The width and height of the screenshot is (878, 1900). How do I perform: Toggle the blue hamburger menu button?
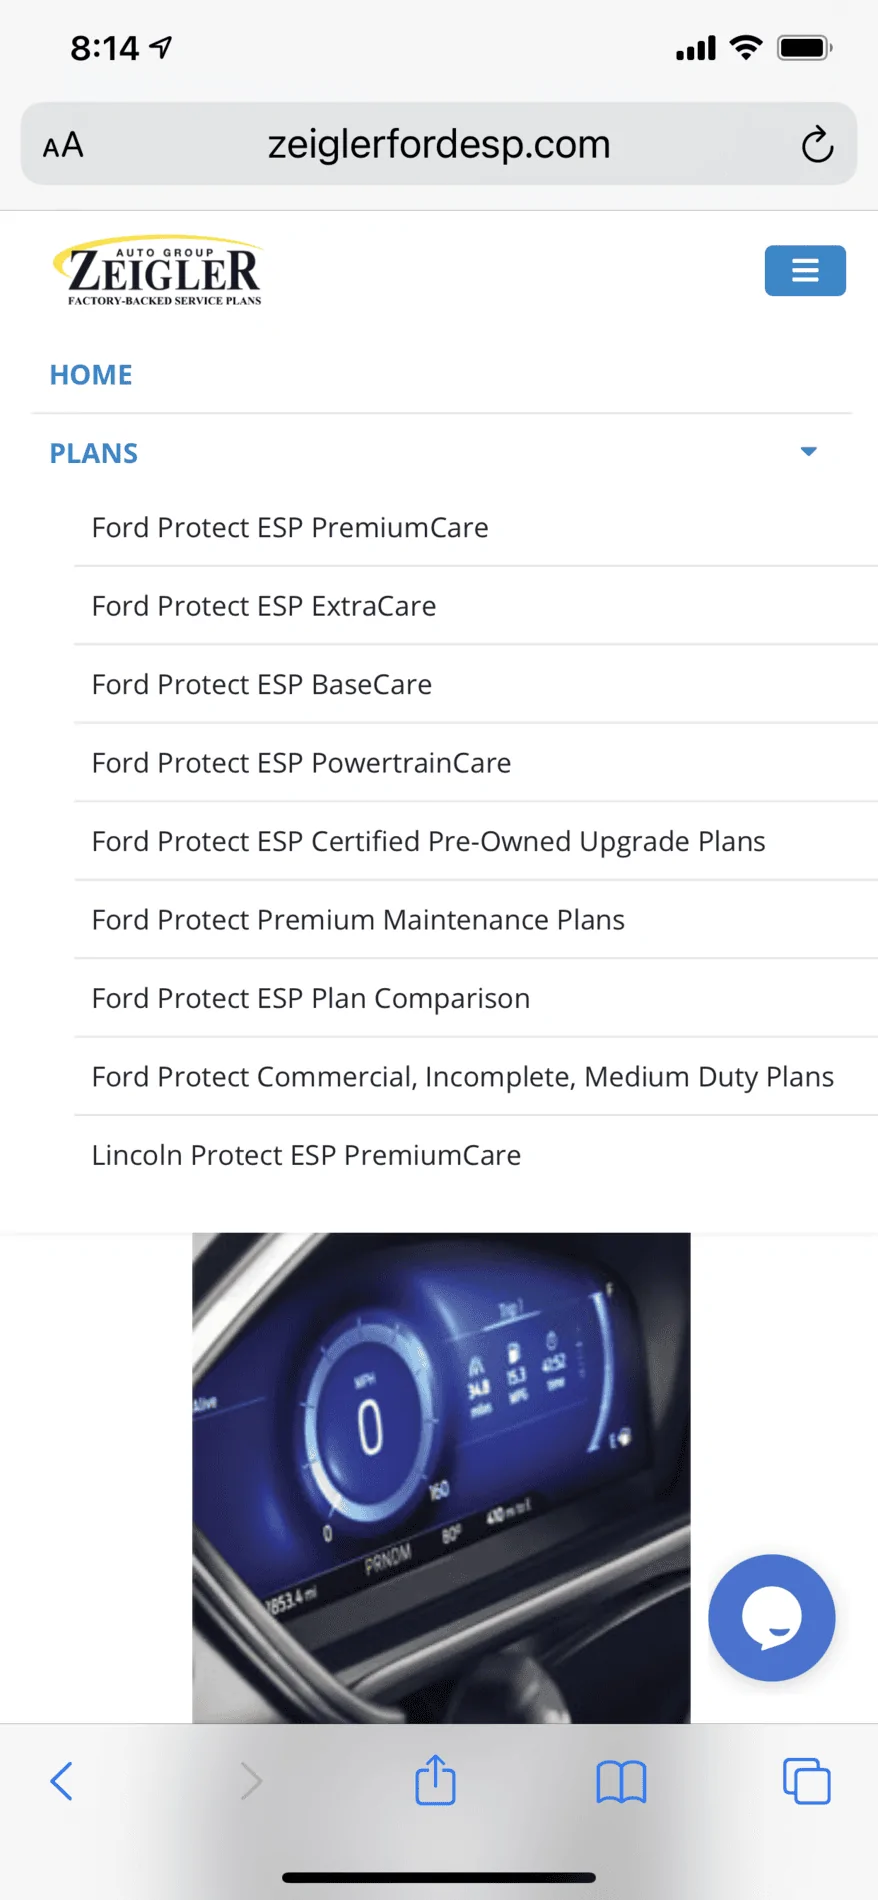[x=805, y=270]
